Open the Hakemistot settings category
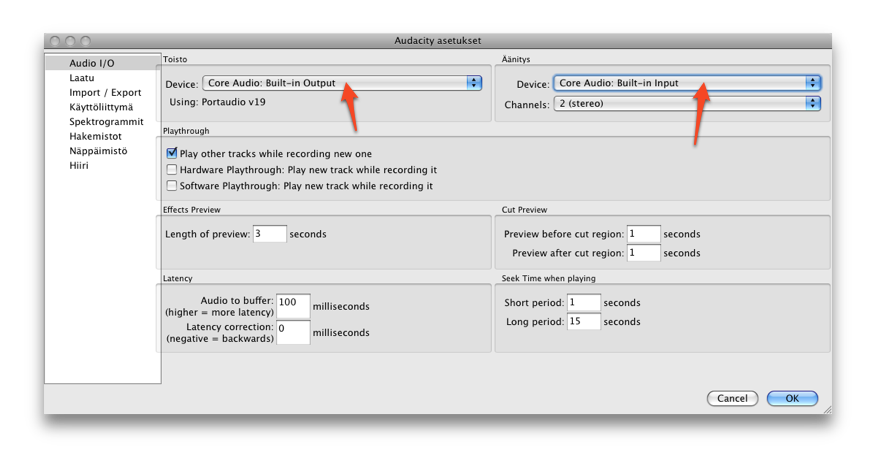Screen dimensions: 876x469 point(95,136)
